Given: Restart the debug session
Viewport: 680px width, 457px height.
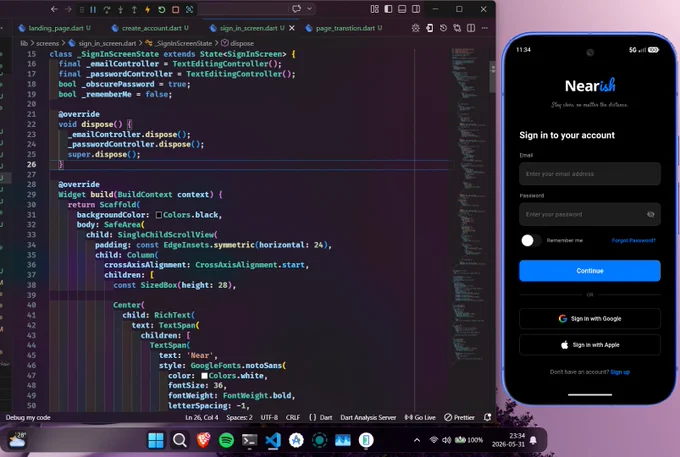Looking at the screenshot, I should tap(161, 10).
